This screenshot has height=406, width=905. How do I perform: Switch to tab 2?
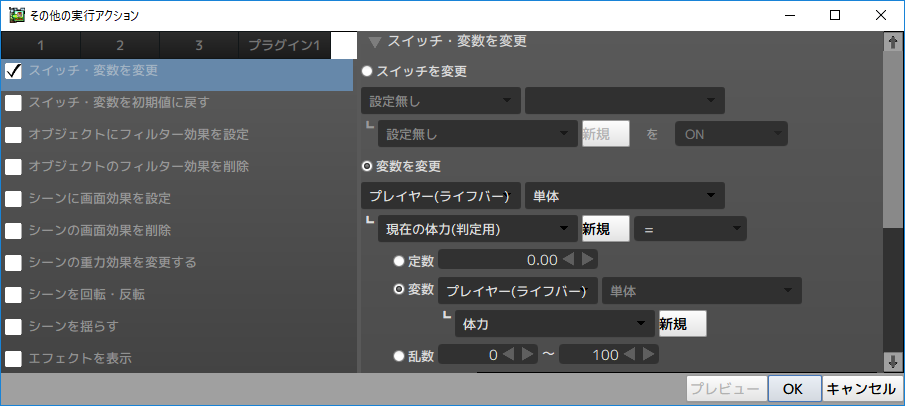pyautogui.click(x=120, y=46)
